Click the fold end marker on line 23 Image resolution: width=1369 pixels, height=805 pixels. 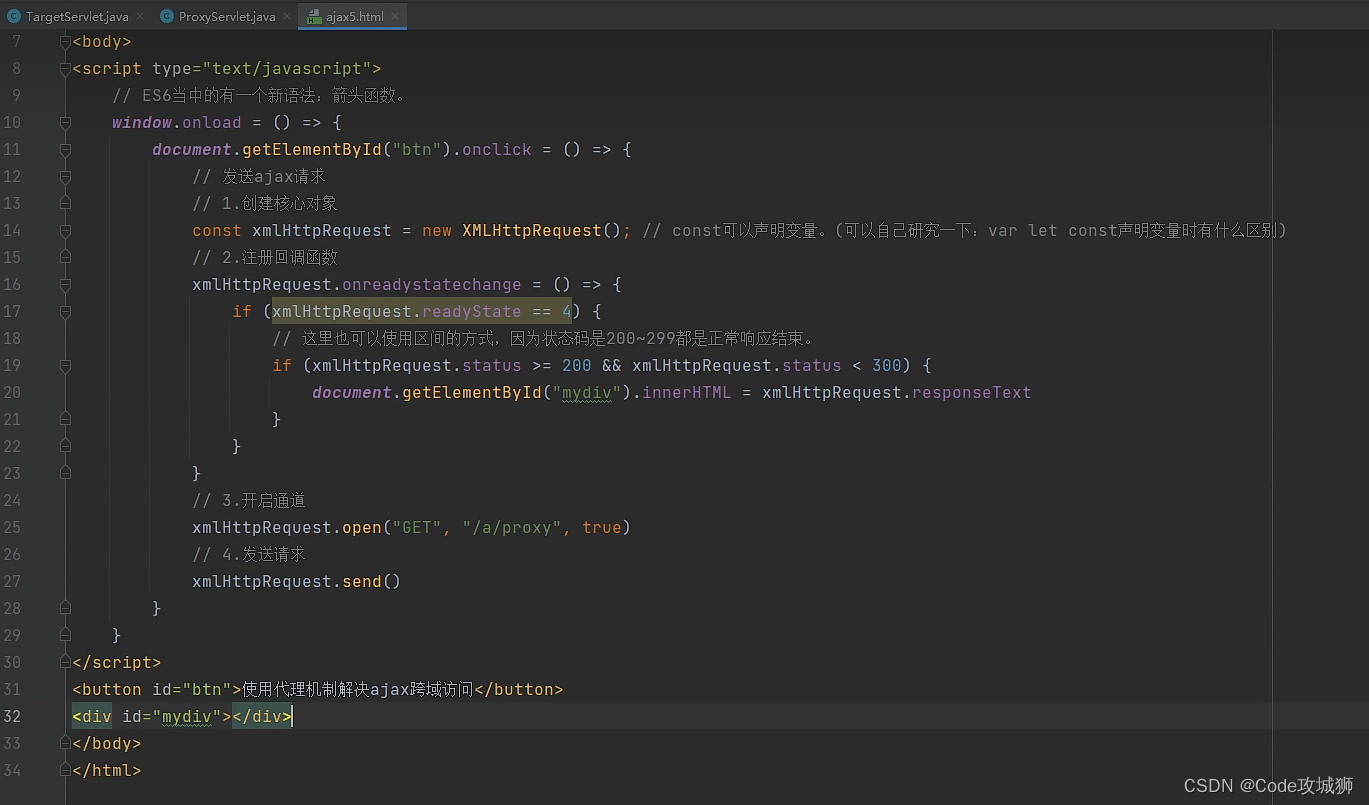point(65,474)
